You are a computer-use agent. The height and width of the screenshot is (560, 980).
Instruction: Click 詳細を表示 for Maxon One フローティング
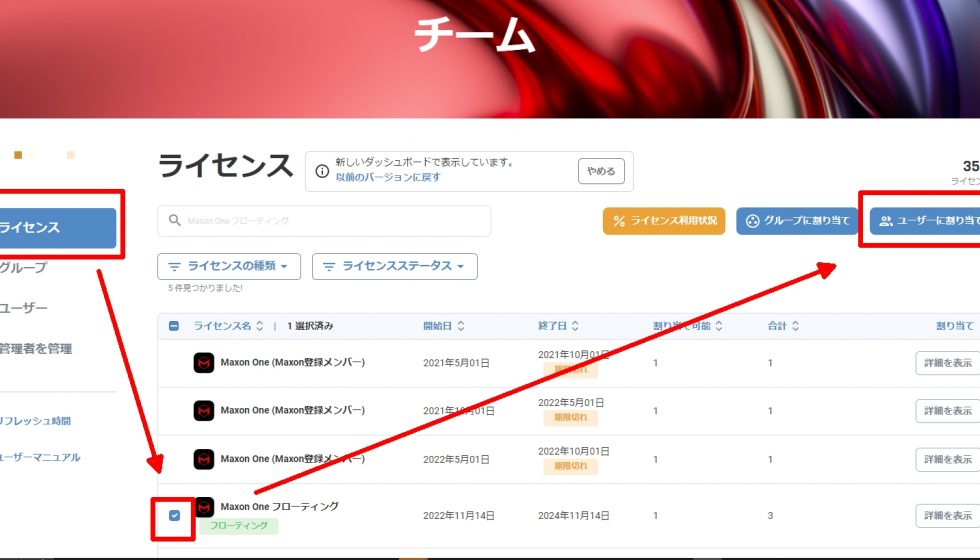pyautogui.click(x=948, y=516)
